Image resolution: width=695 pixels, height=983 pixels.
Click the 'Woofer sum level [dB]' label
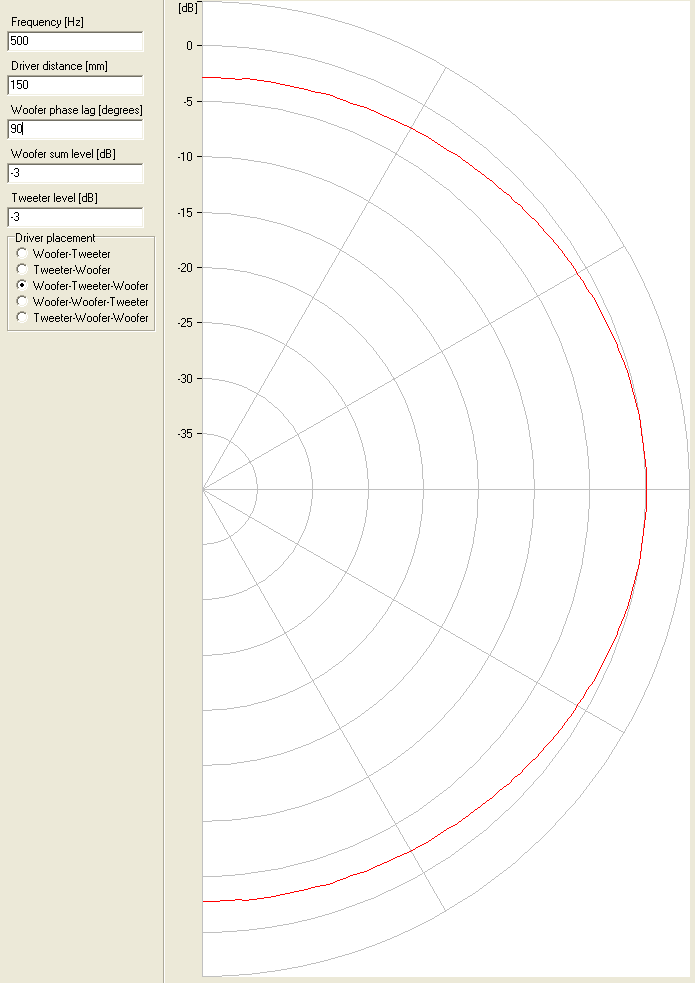tap(63, 154)
